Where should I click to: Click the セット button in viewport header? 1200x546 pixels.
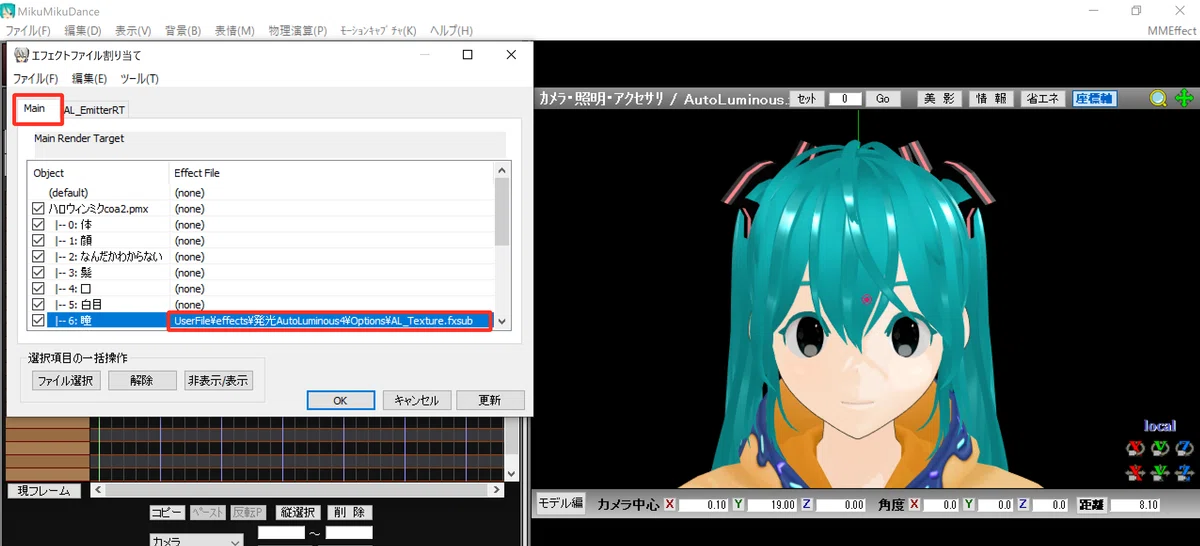(808, 99)
